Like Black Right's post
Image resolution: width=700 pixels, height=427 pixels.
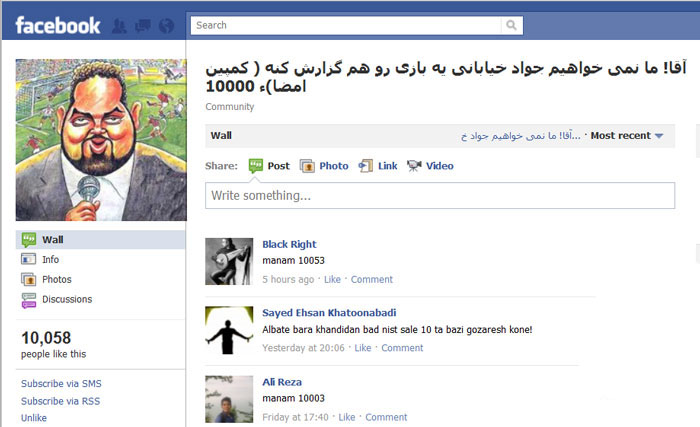[332, 280]
